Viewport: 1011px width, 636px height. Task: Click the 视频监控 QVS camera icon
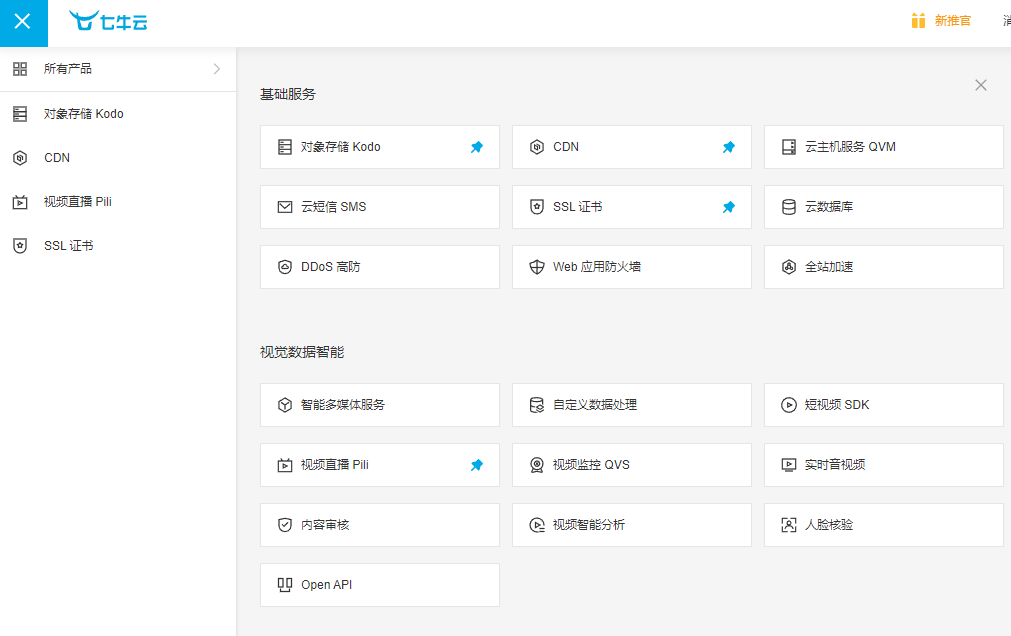[x=536, y=465]
